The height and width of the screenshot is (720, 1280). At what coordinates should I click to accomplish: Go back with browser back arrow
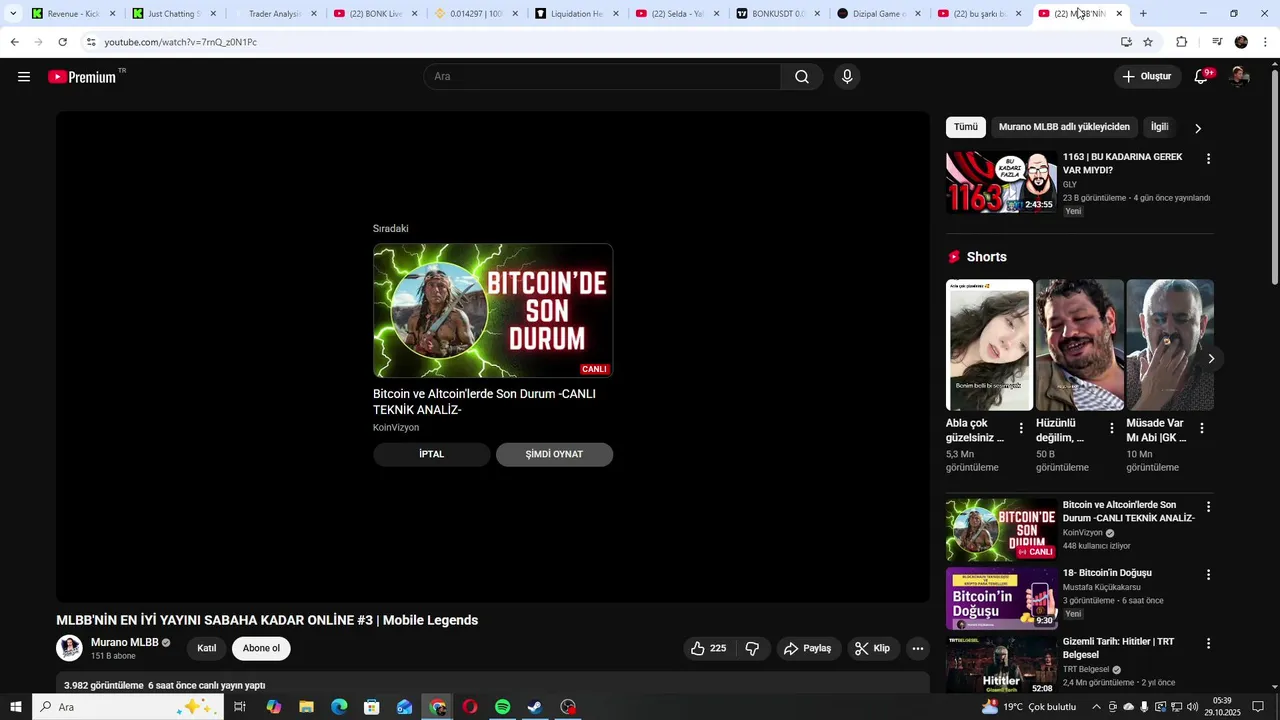click(14, 42)
